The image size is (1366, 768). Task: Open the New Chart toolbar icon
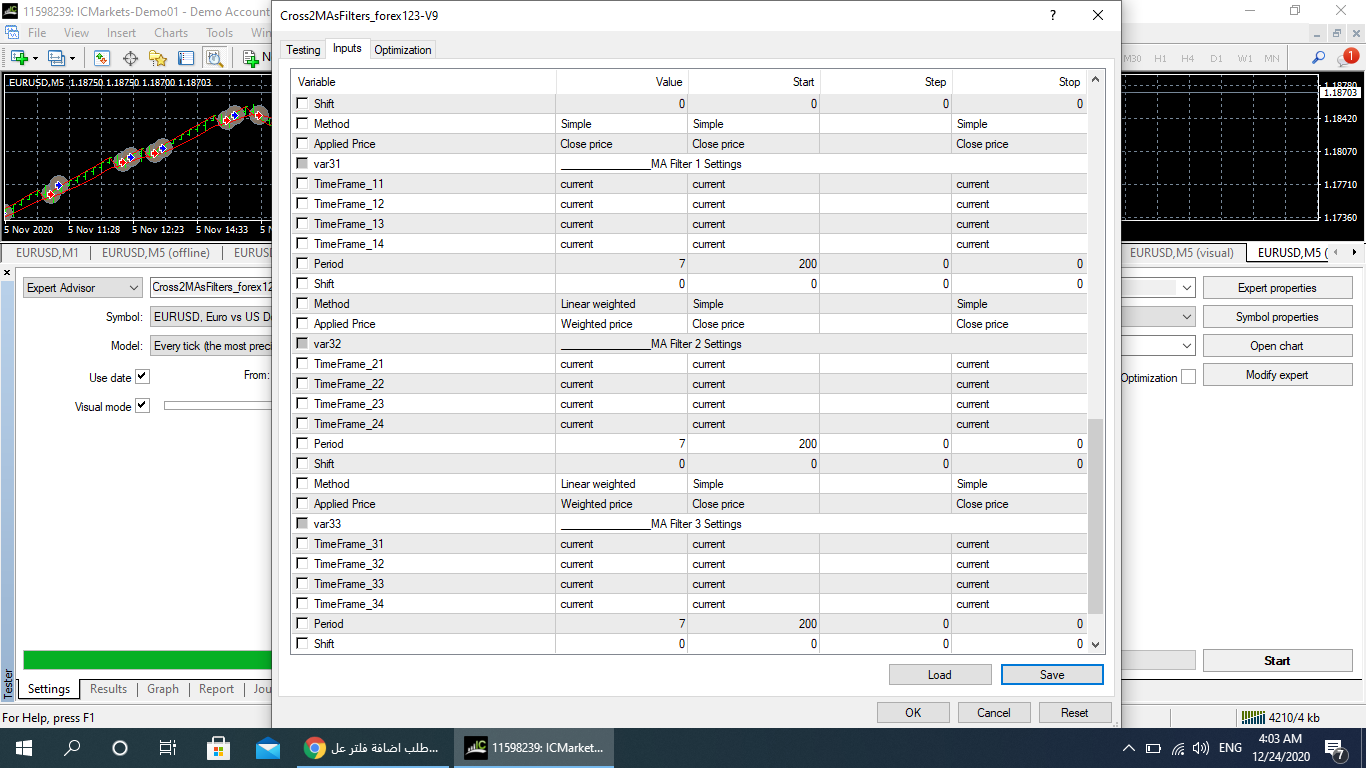click(x=19, y=58)
